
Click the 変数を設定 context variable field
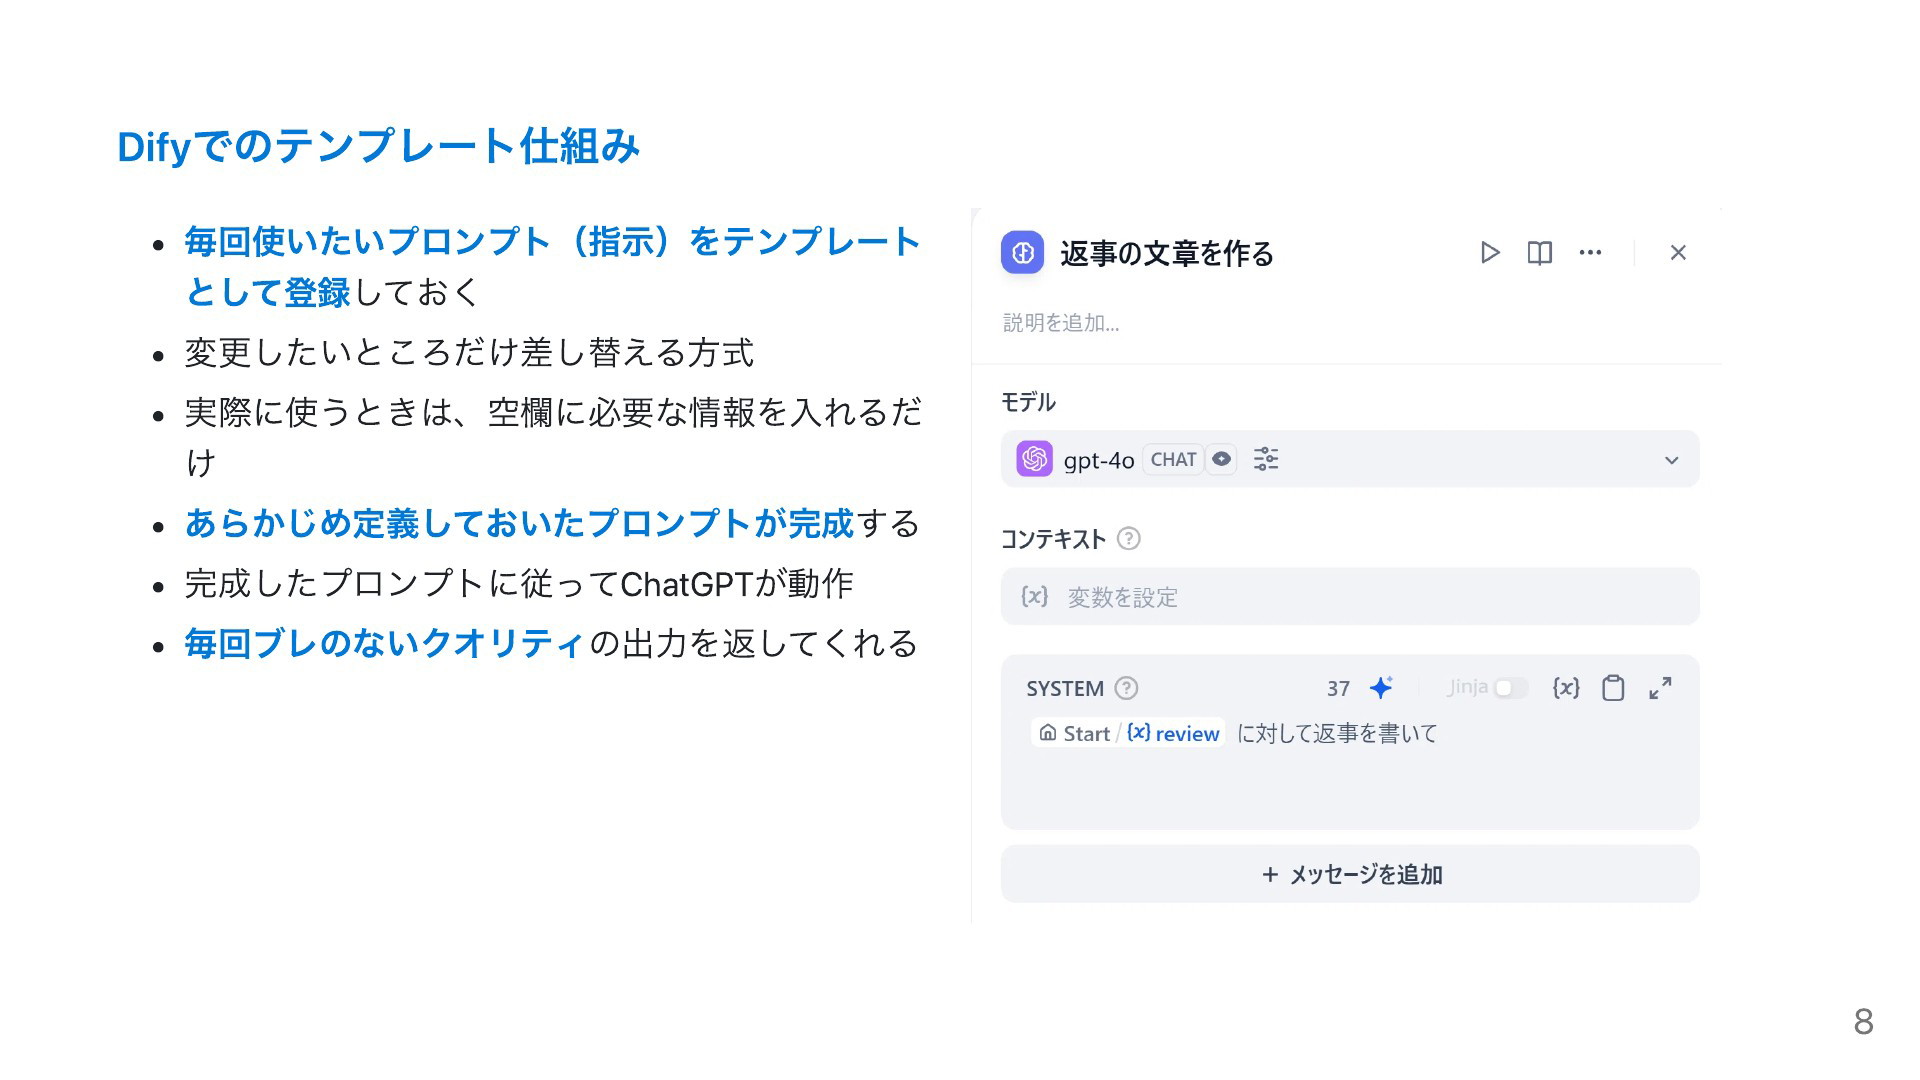click(1350, 597)
